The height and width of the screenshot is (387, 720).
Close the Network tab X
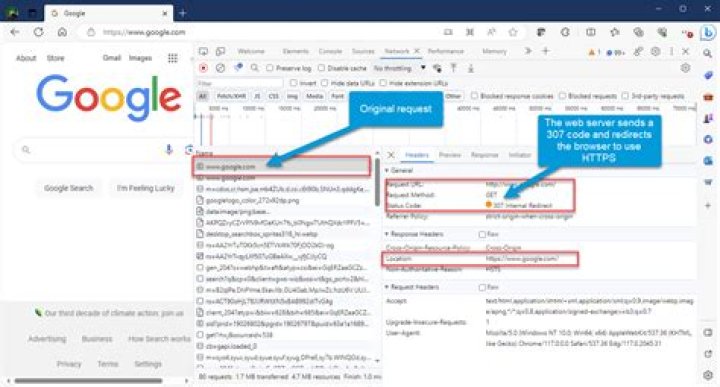pos(416,51)
